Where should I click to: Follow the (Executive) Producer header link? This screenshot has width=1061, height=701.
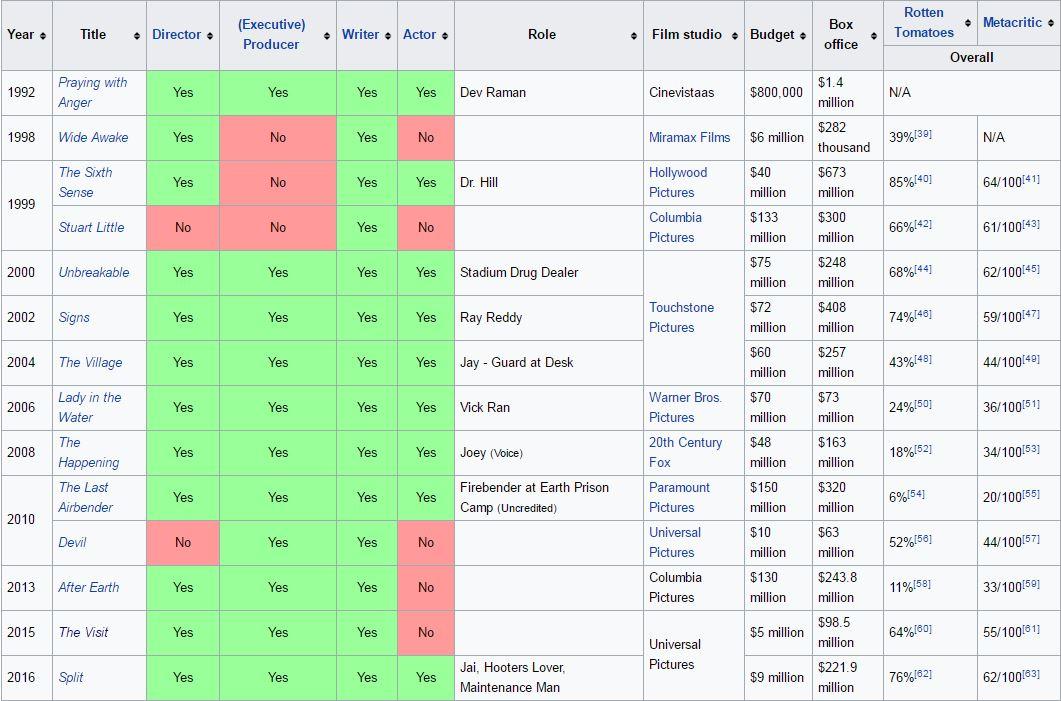[x=271, y=35]
